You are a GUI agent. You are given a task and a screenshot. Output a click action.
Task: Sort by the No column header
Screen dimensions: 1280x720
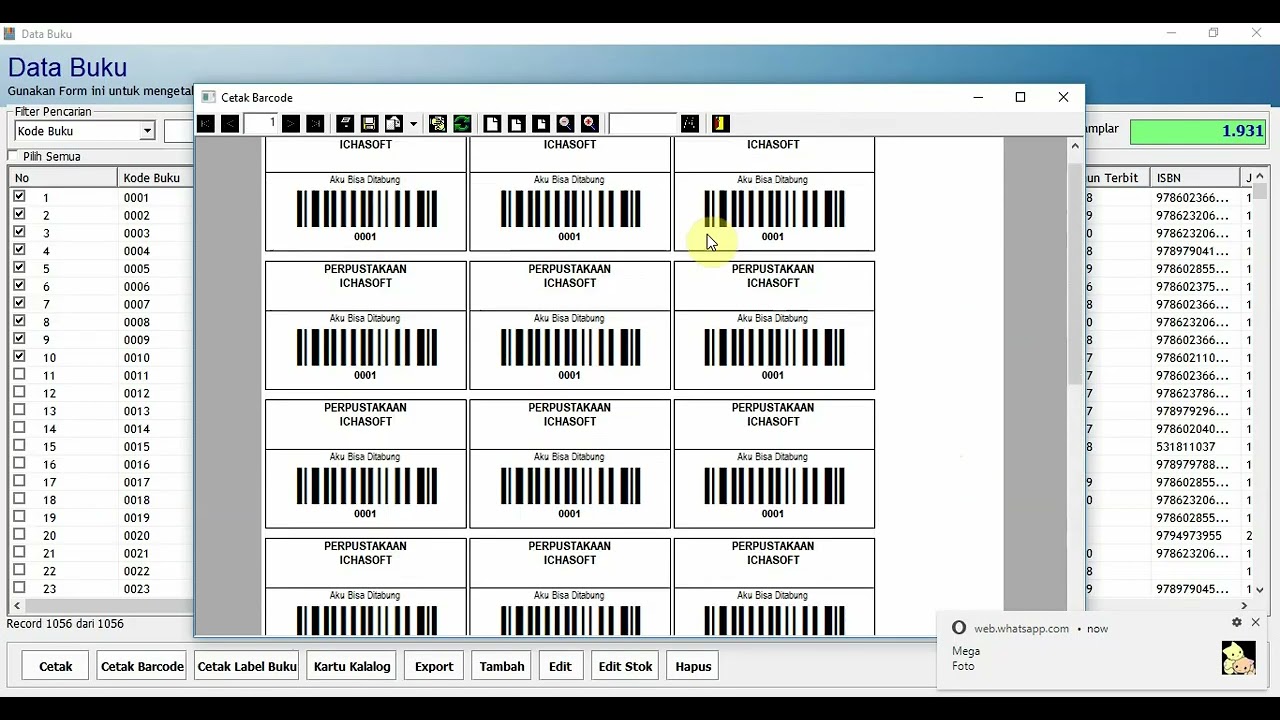pyautogui.click(x=64, y=178)
